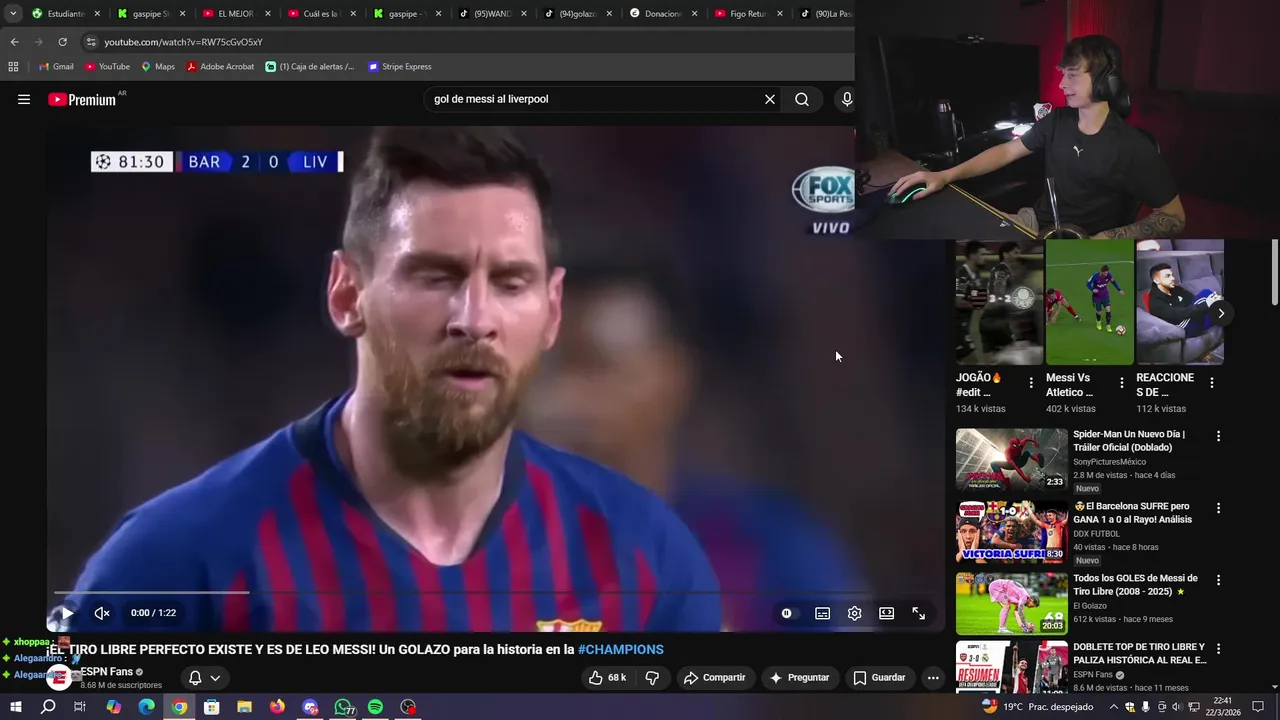The image size is (1280, 720).
Task: Toggle the autoplay switch in player
Action: (787, 613)
